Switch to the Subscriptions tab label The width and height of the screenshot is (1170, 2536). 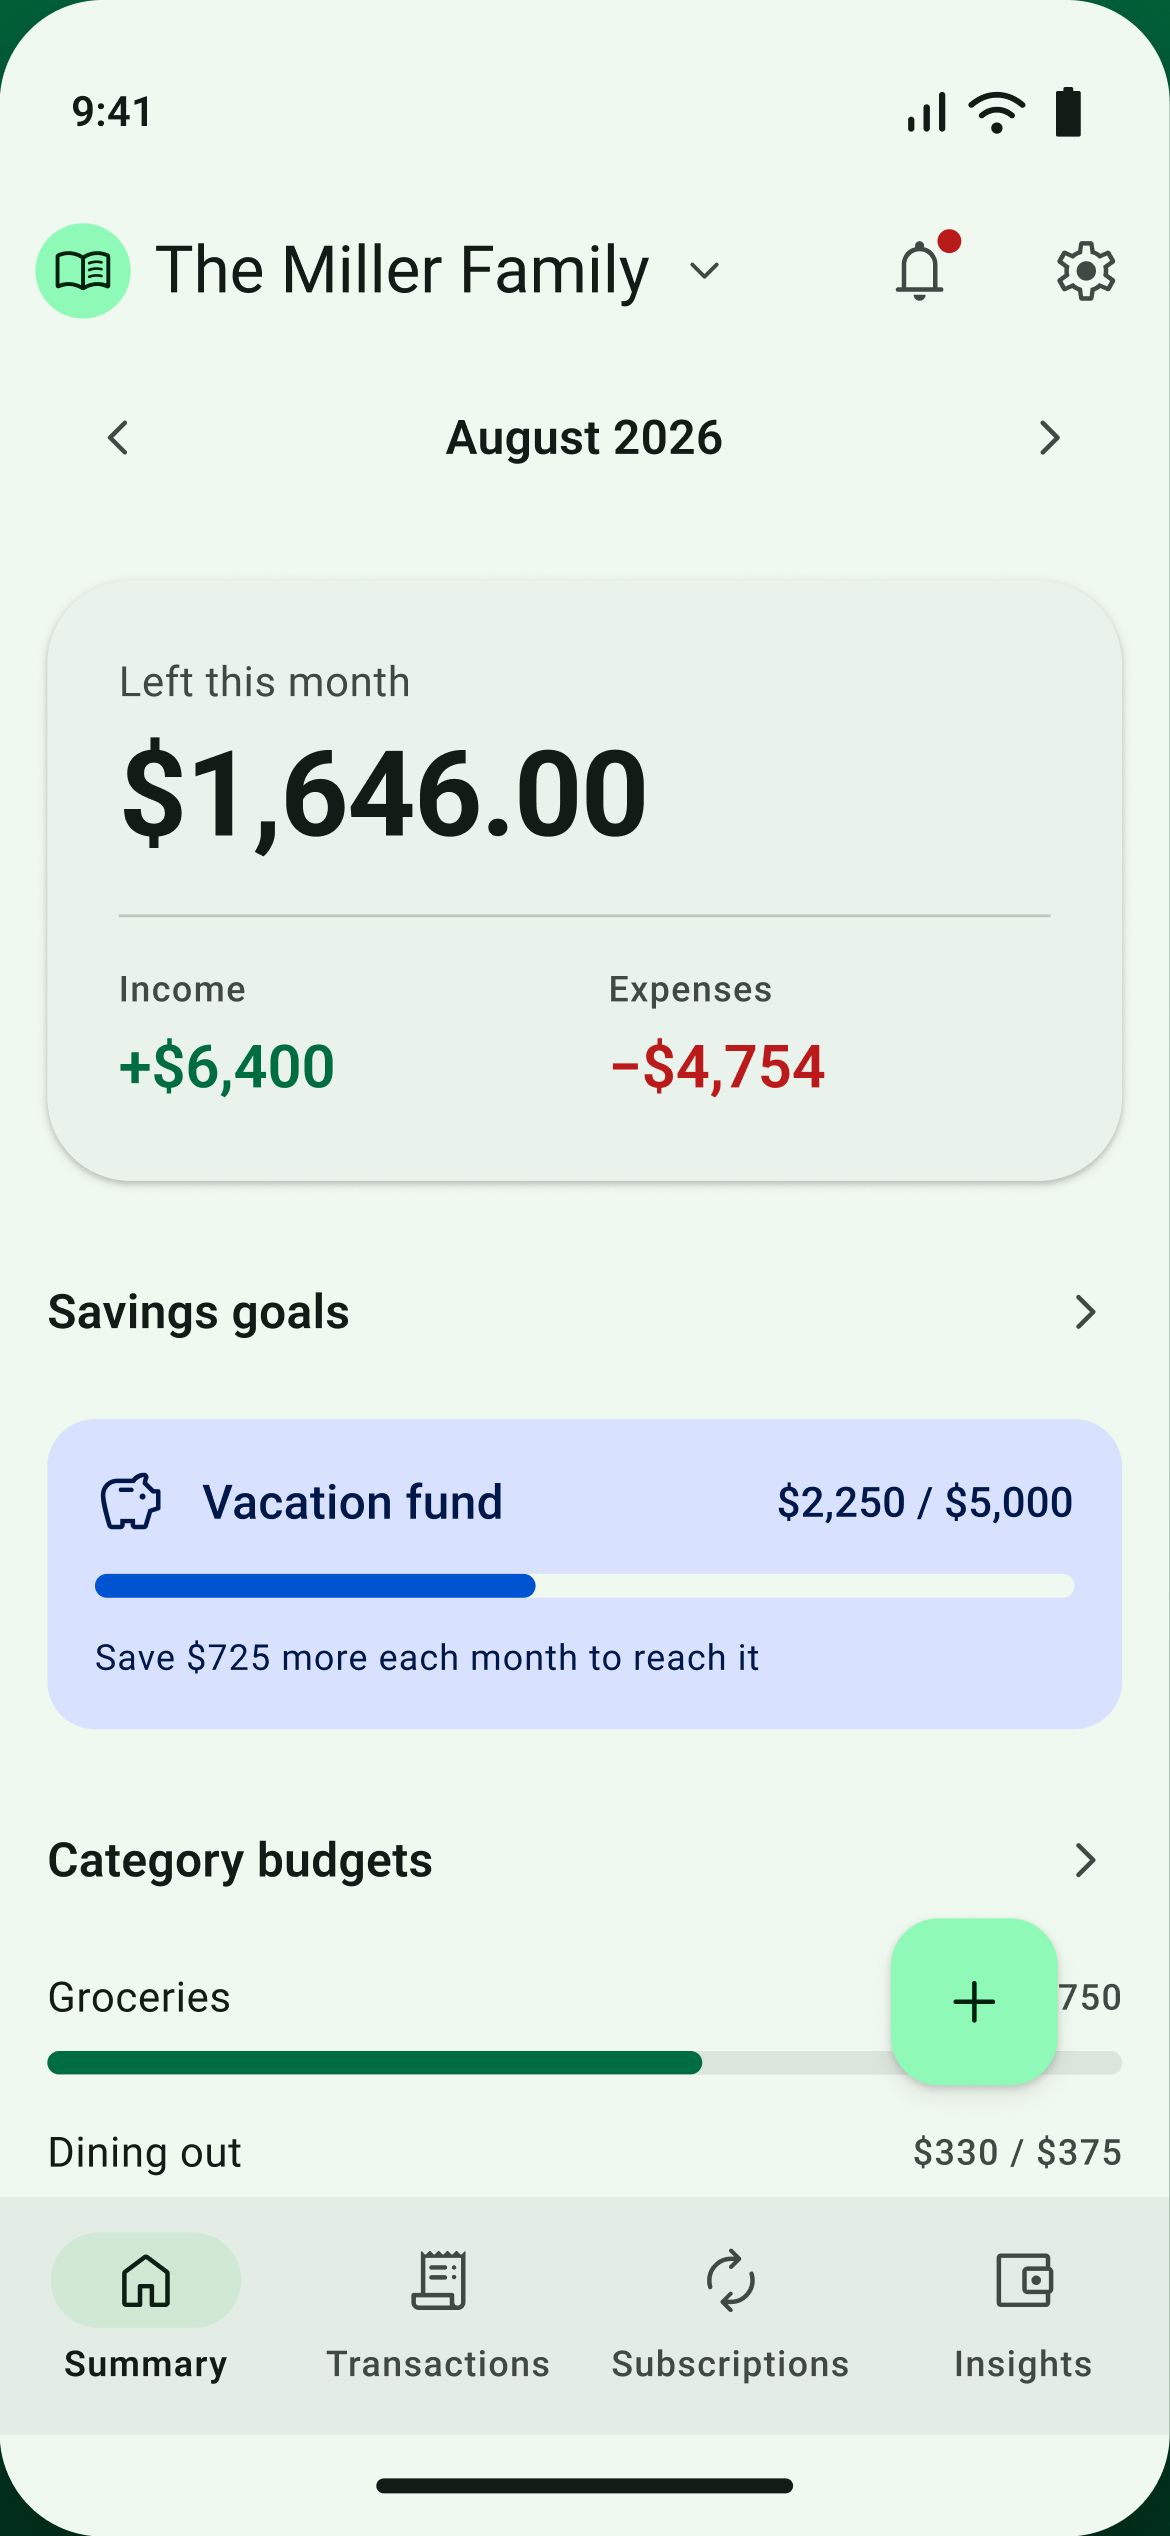731,2364
